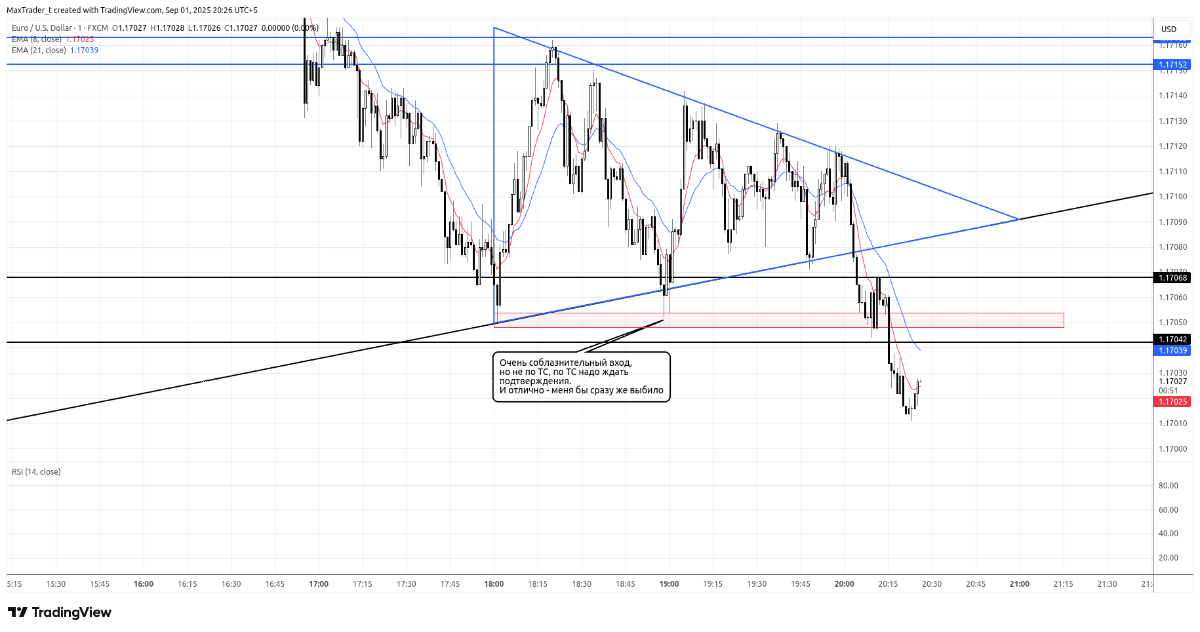Image resolution: width=1200 pixels, height=632 pixels.
Task: Click the blue 1.17152 price label
Action: point(1172,64)
